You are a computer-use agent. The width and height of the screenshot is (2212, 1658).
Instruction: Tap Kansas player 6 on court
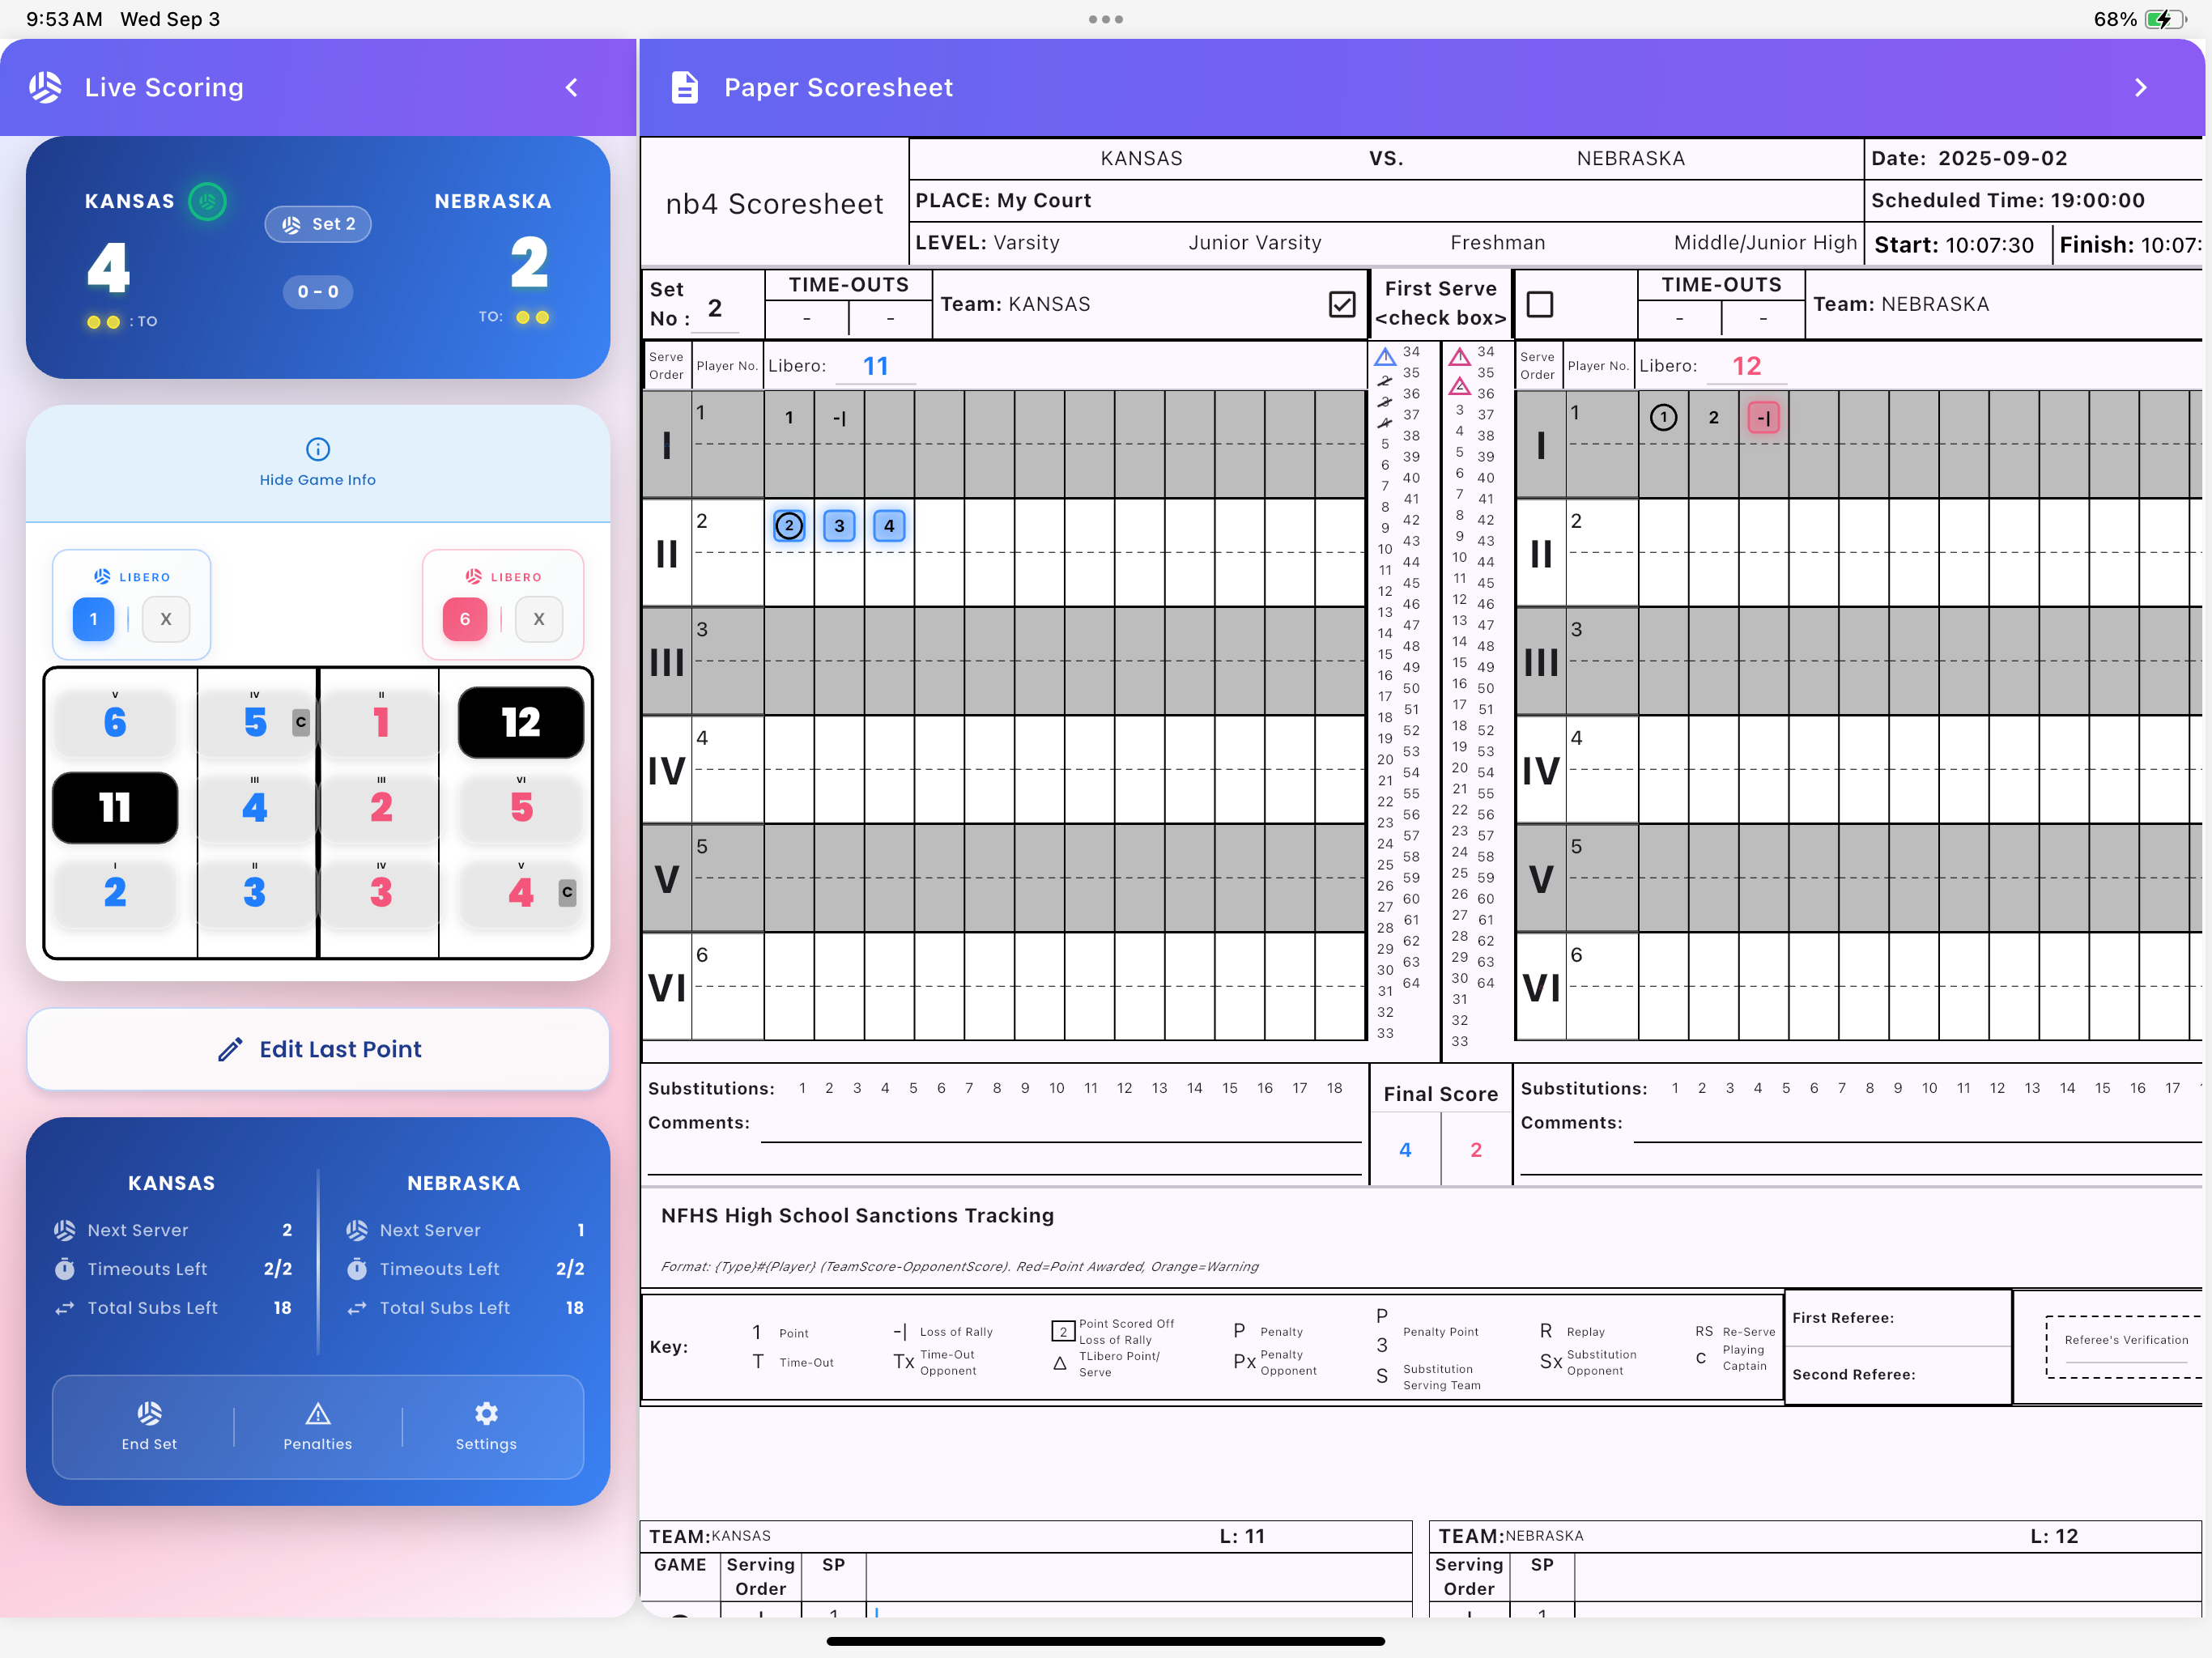click(115, 722)
